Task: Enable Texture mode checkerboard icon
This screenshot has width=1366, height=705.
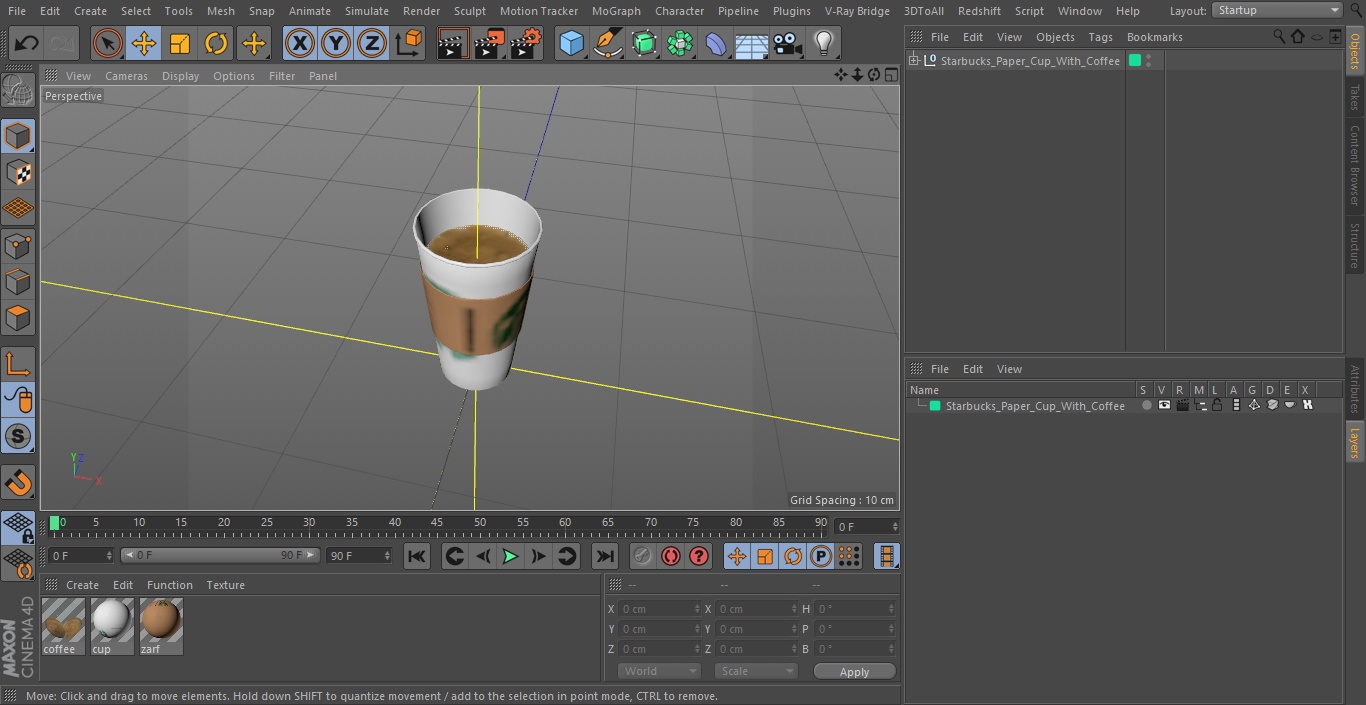Action: click(18, 172)
